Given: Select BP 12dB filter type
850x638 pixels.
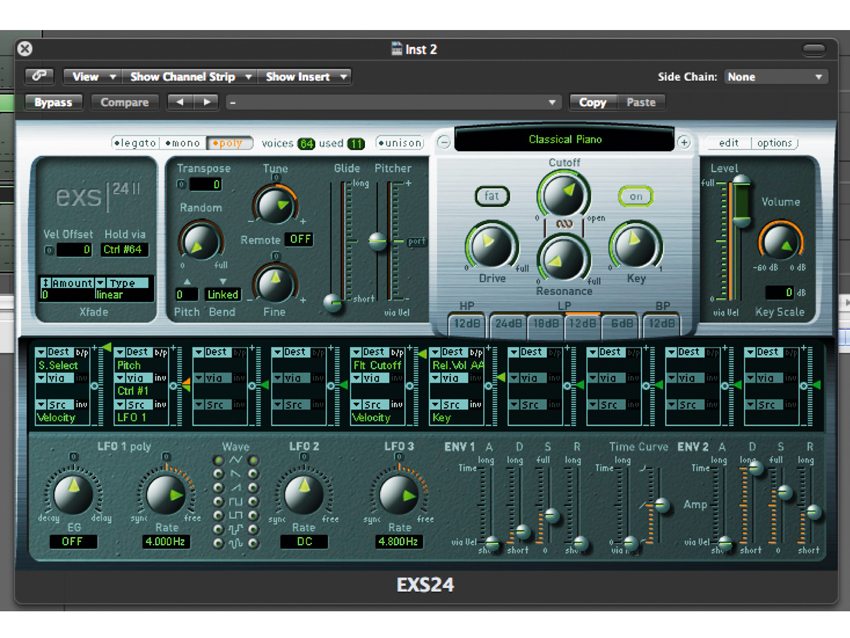Looking at the screenshot, I should [x=661, y=324].
